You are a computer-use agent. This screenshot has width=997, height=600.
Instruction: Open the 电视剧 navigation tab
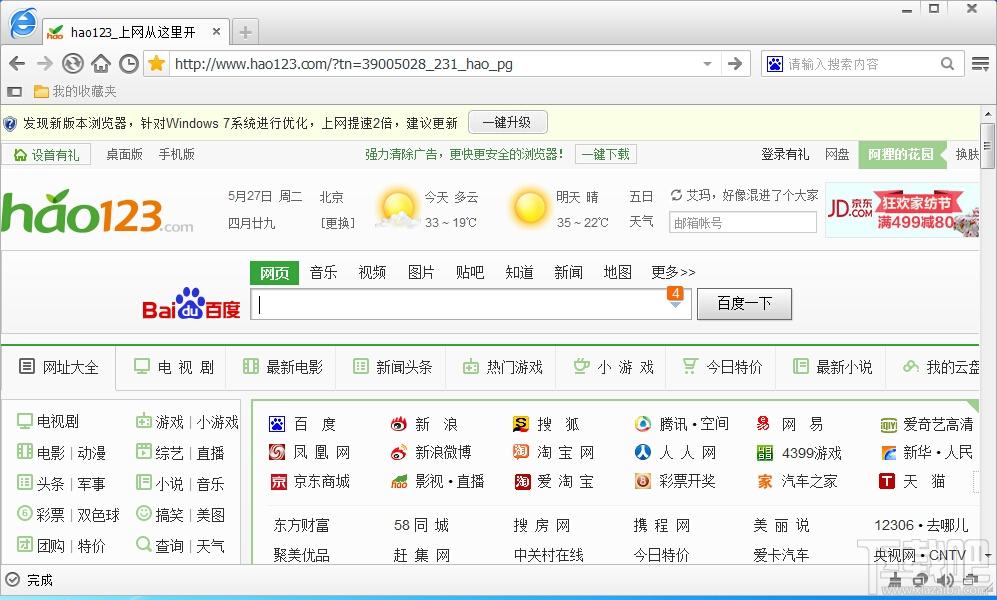pyautogui.click(x=172, y=367)
